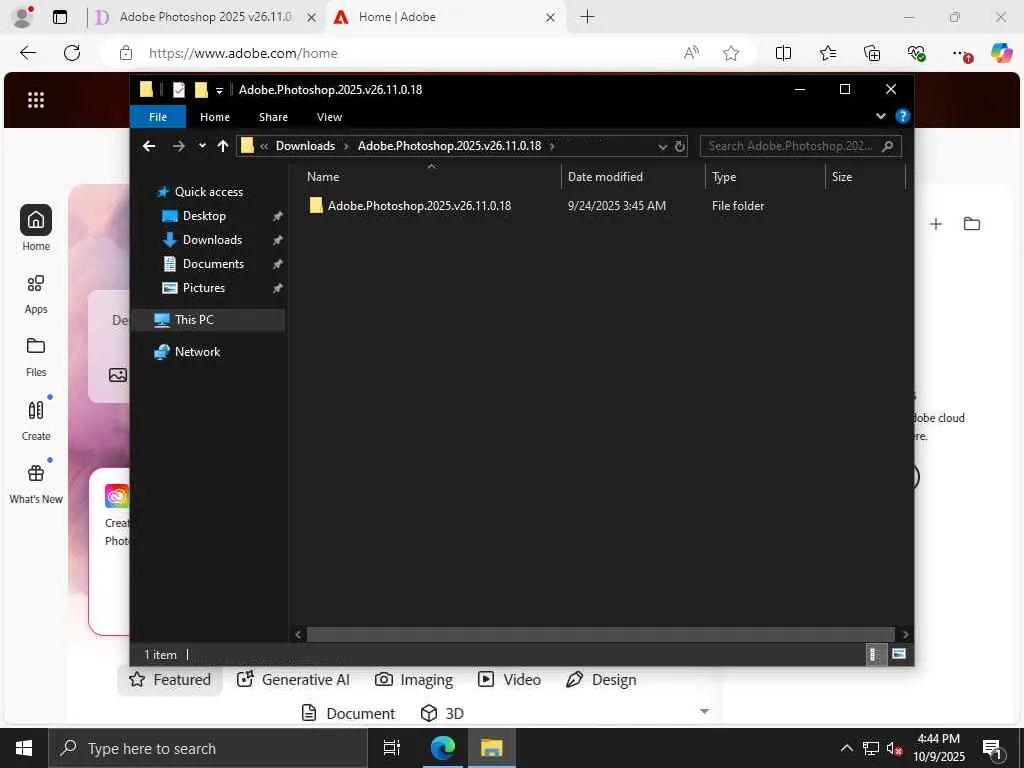Open the Home ribbon tab in Explorer

[x=215, y=117]
